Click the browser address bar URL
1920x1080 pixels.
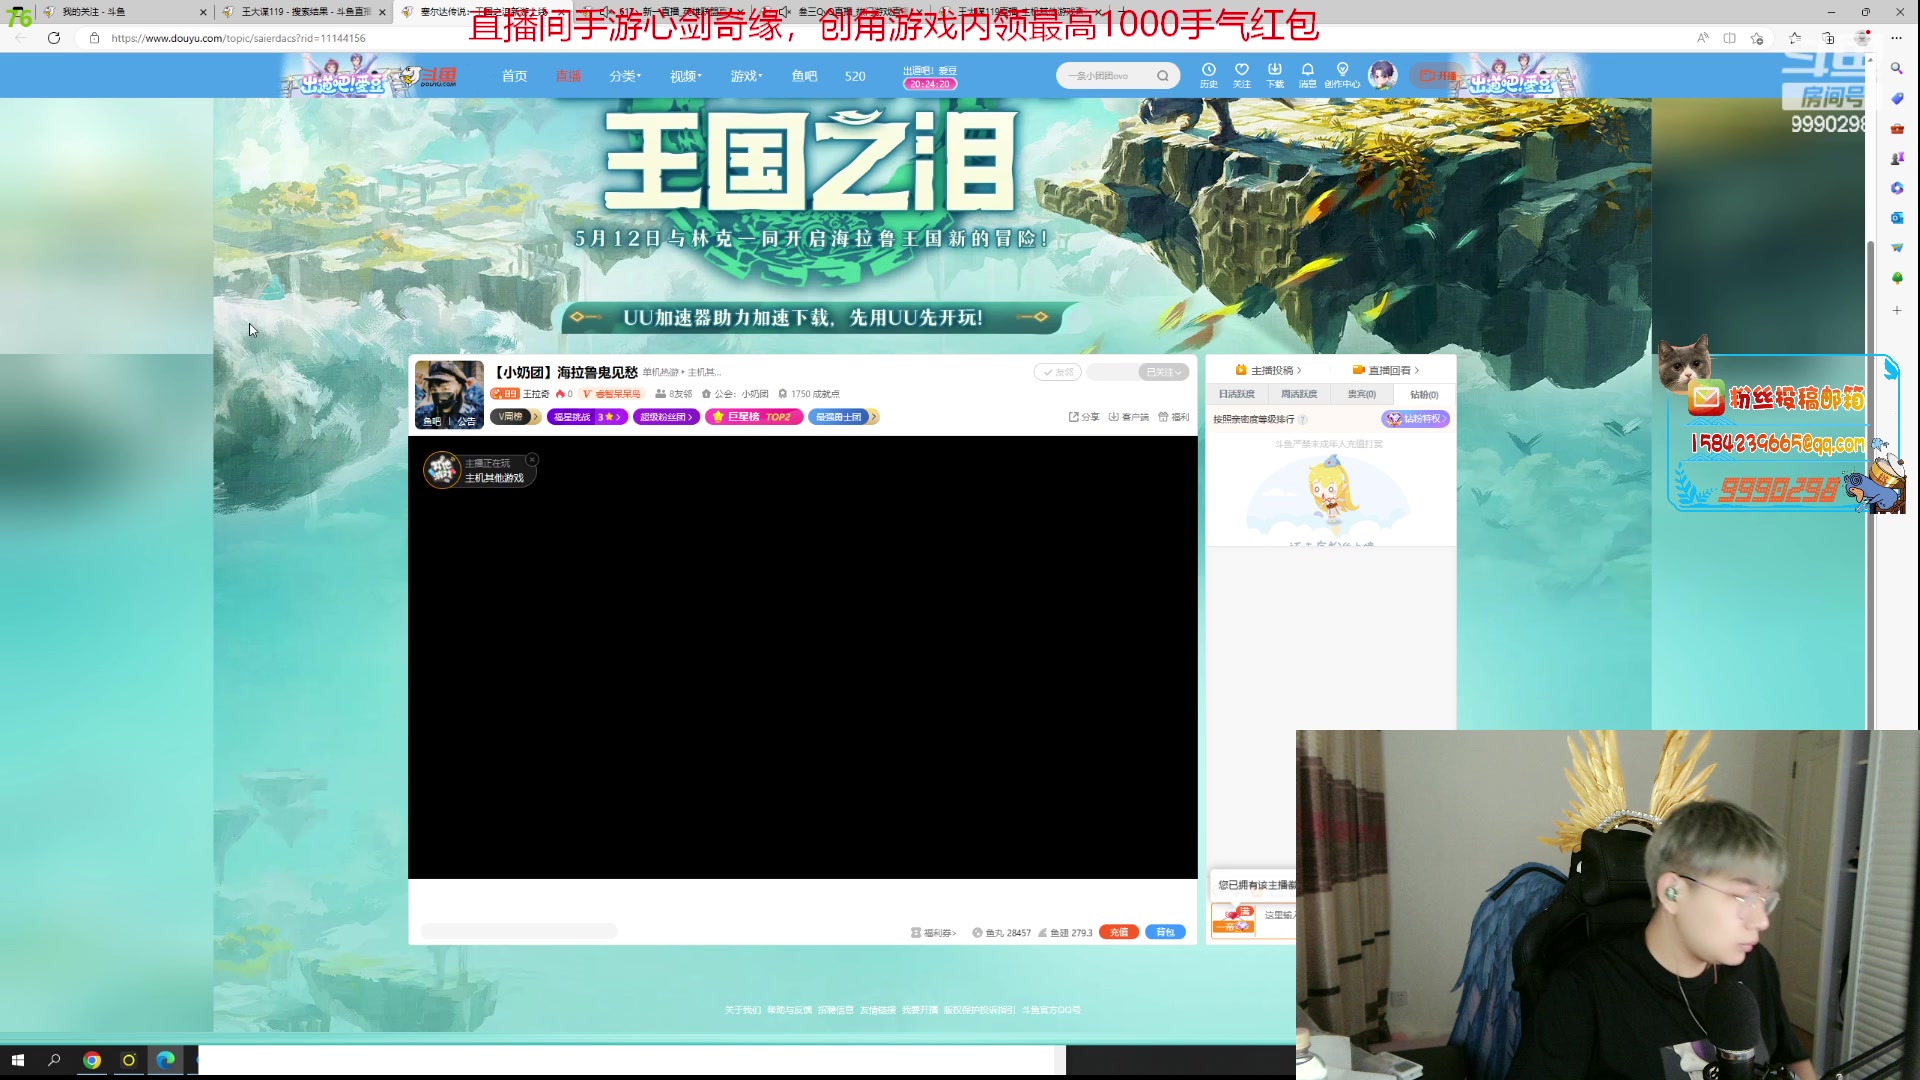coord(238,38)
